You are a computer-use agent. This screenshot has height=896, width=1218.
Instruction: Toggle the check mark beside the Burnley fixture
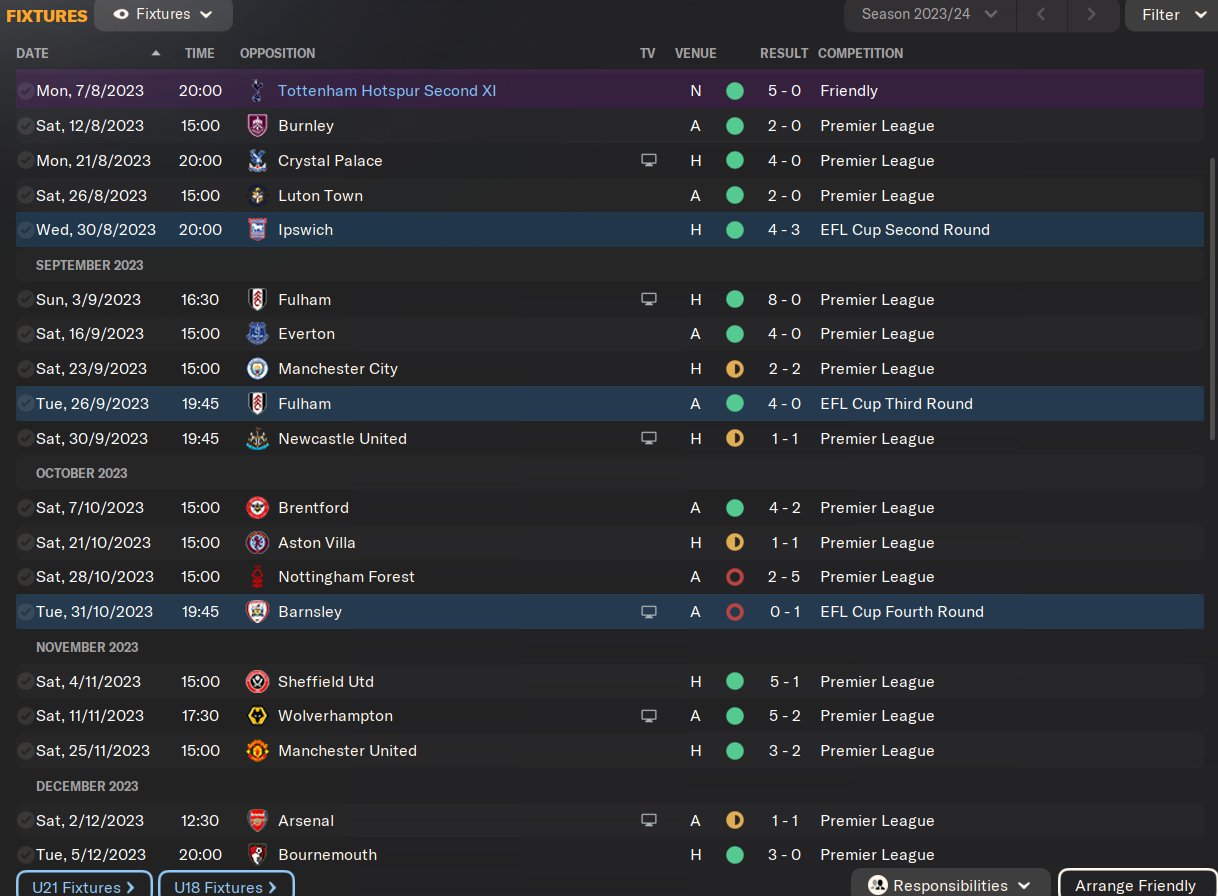pos(25,126)
